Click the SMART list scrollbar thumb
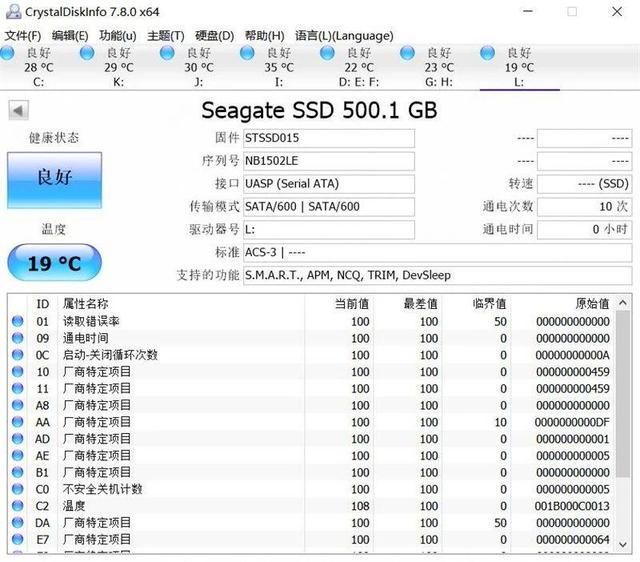 tap(623, 394)
